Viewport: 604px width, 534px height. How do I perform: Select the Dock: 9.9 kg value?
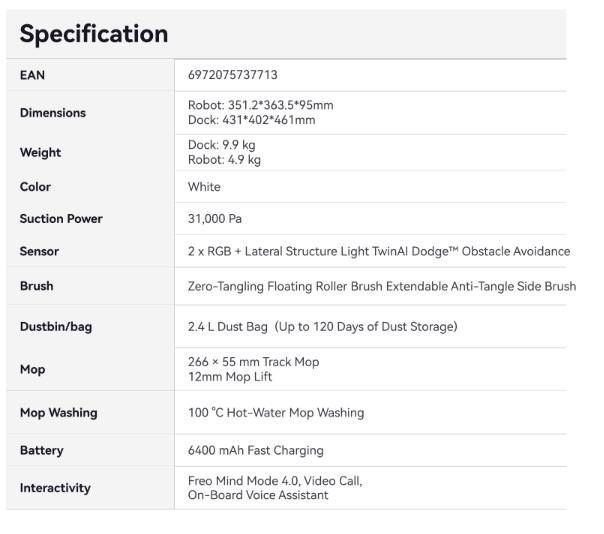222,145
